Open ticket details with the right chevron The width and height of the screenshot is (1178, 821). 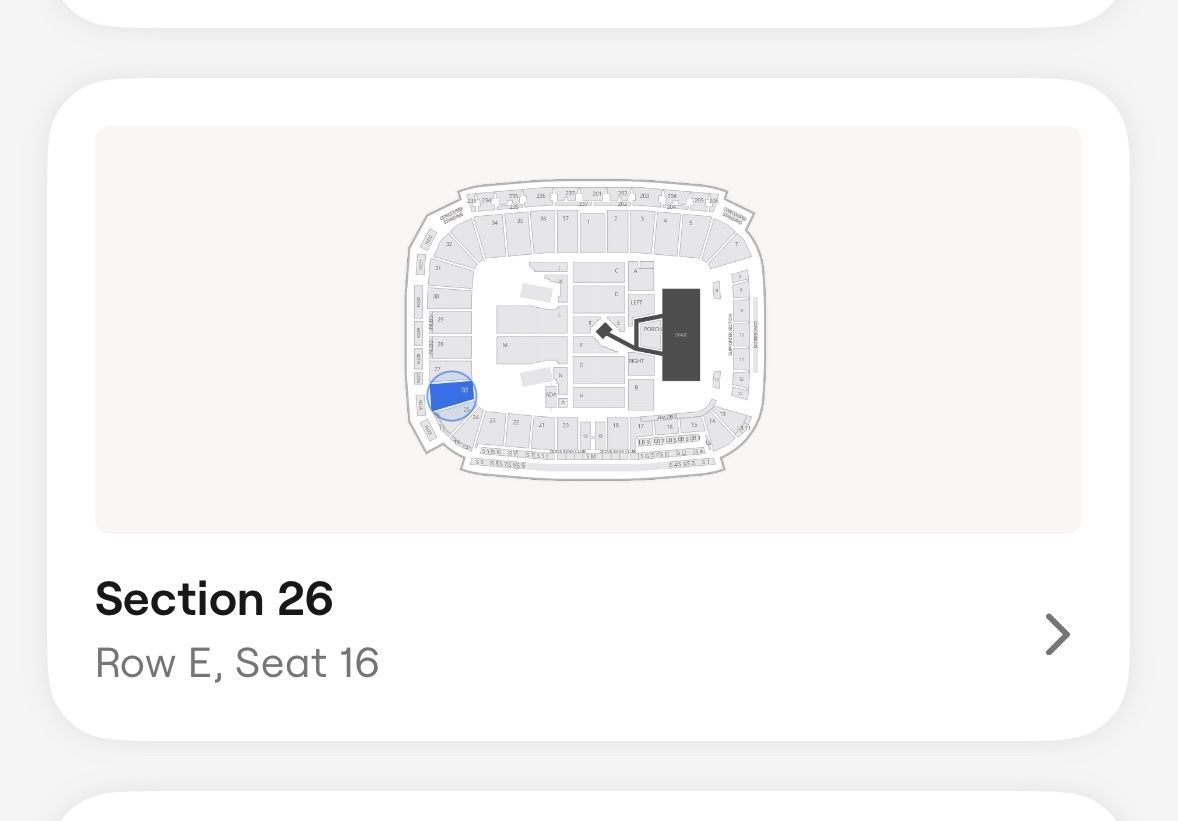1057,634
